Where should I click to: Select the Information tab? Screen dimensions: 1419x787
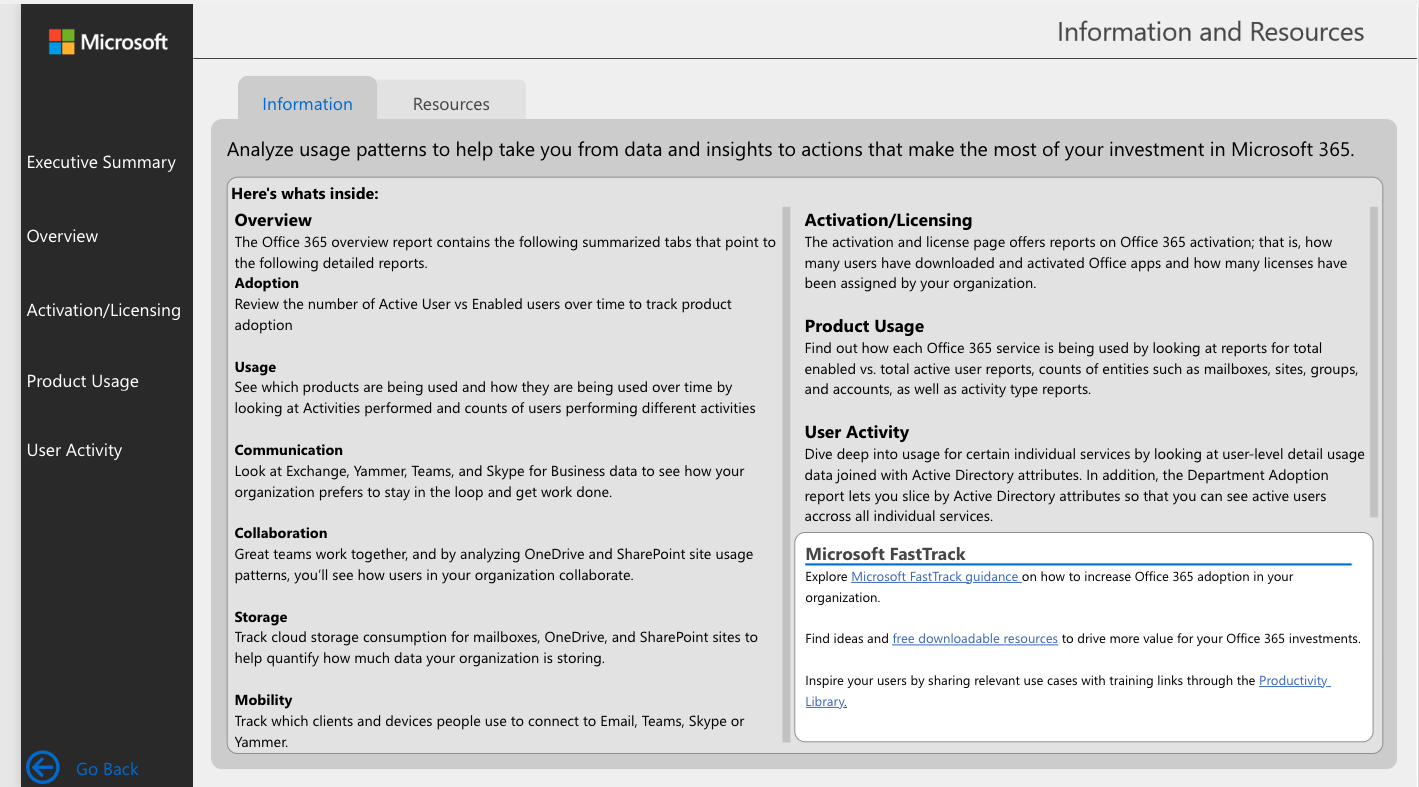(x=307, y=104)
